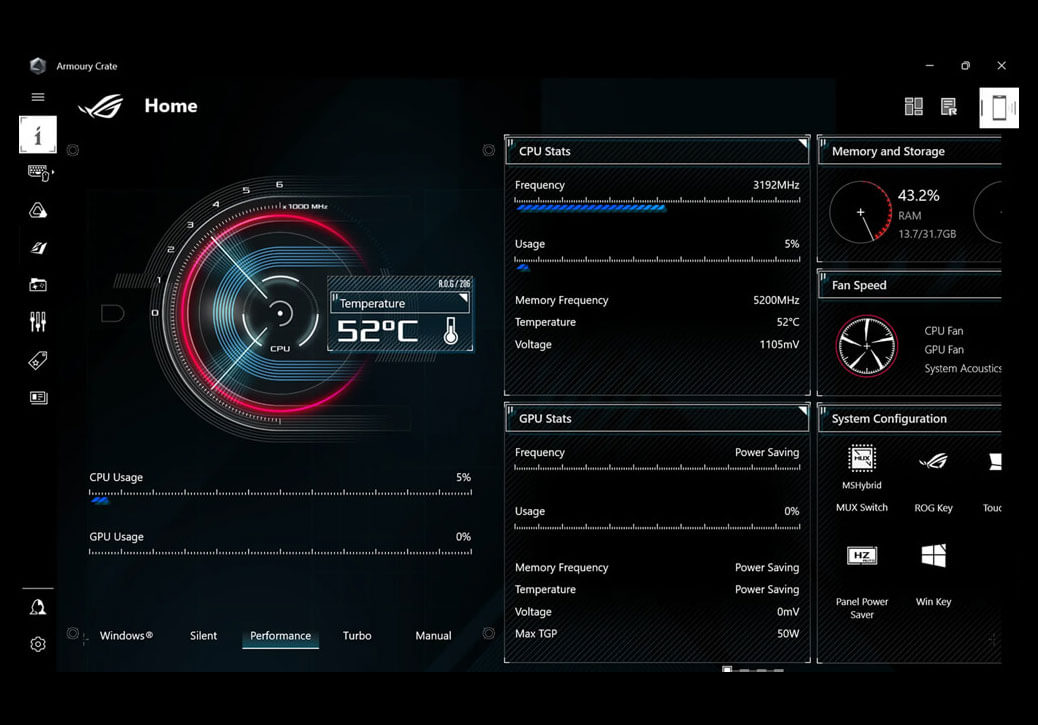Restore down the Armoury Crate window
This screenshot has height=725, width=1038.
[965, 66]
